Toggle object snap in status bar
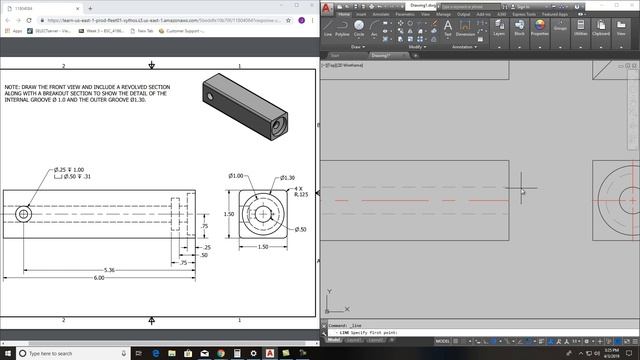The image size is (640, 360). pos(529,341)
